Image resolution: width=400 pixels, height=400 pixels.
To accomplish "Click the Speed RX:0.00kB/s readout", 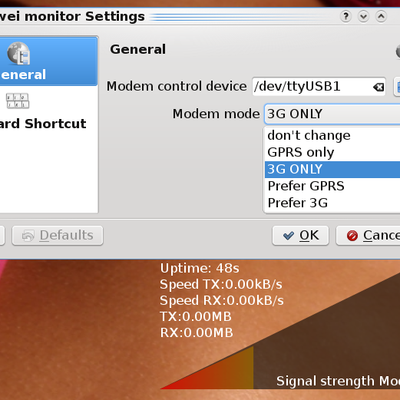I will [222, 300].
